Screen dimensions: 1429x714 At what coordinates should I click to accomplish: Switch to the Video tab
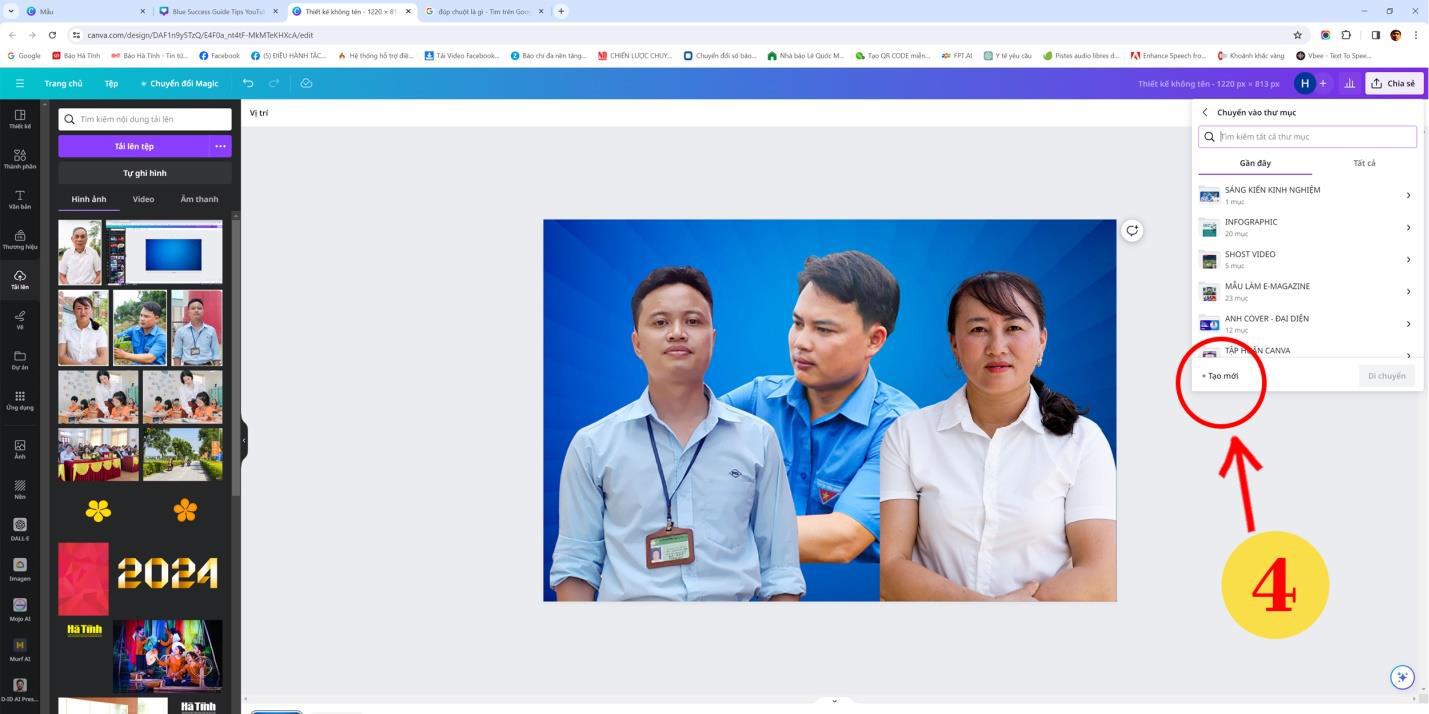pos(143,199)
